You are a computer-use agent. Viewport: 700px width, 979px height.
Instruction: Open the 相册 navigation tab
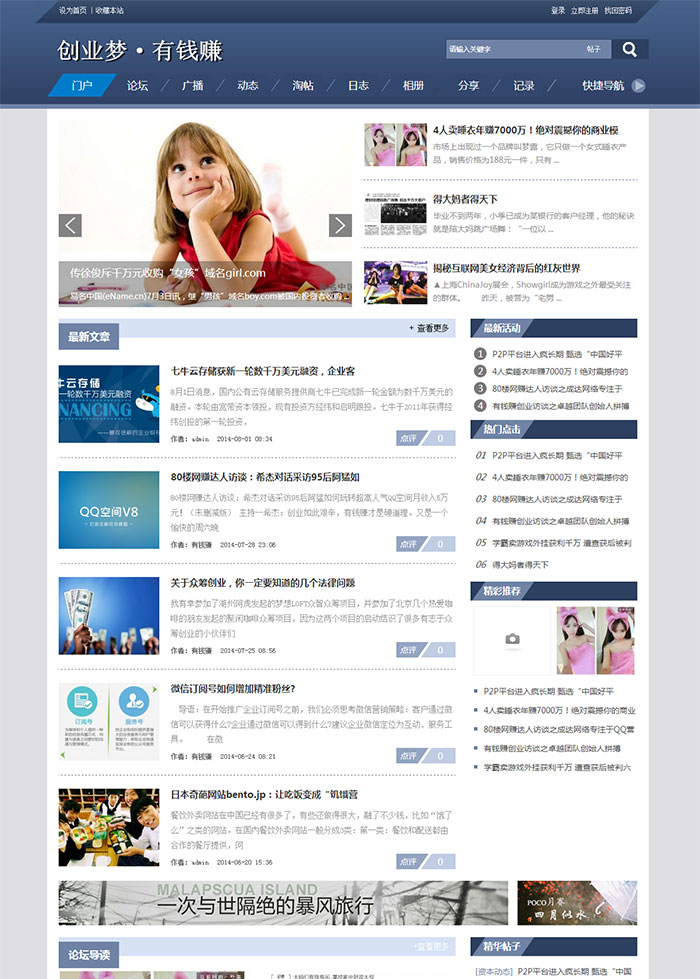pos(413,86)
